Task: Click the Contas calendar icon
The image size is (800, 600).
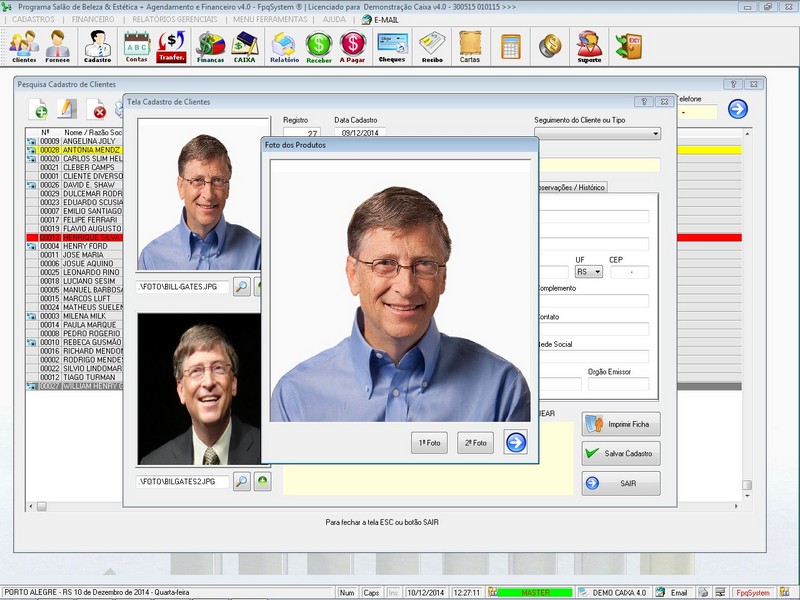Action: click(137, 46)
